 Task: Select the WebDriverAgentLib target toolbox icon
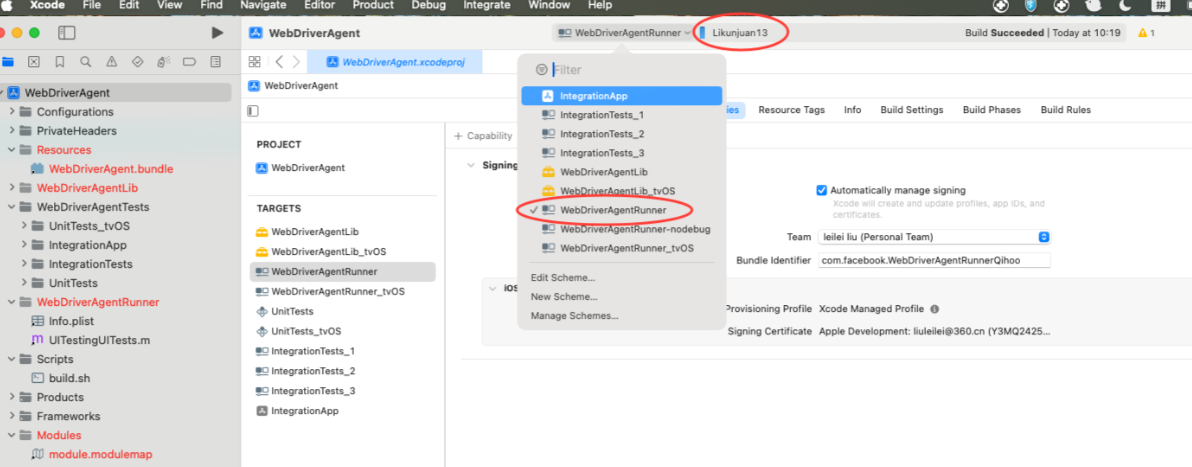pyautogui.click(x=261, y=232)
